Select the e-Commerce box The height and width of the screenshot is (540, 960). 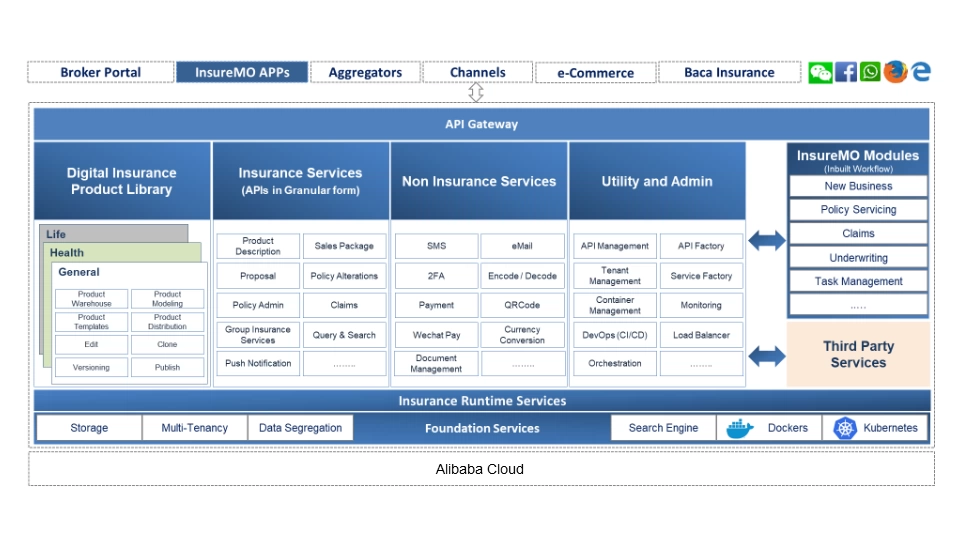pyautogui.click(x=596, y=73)
